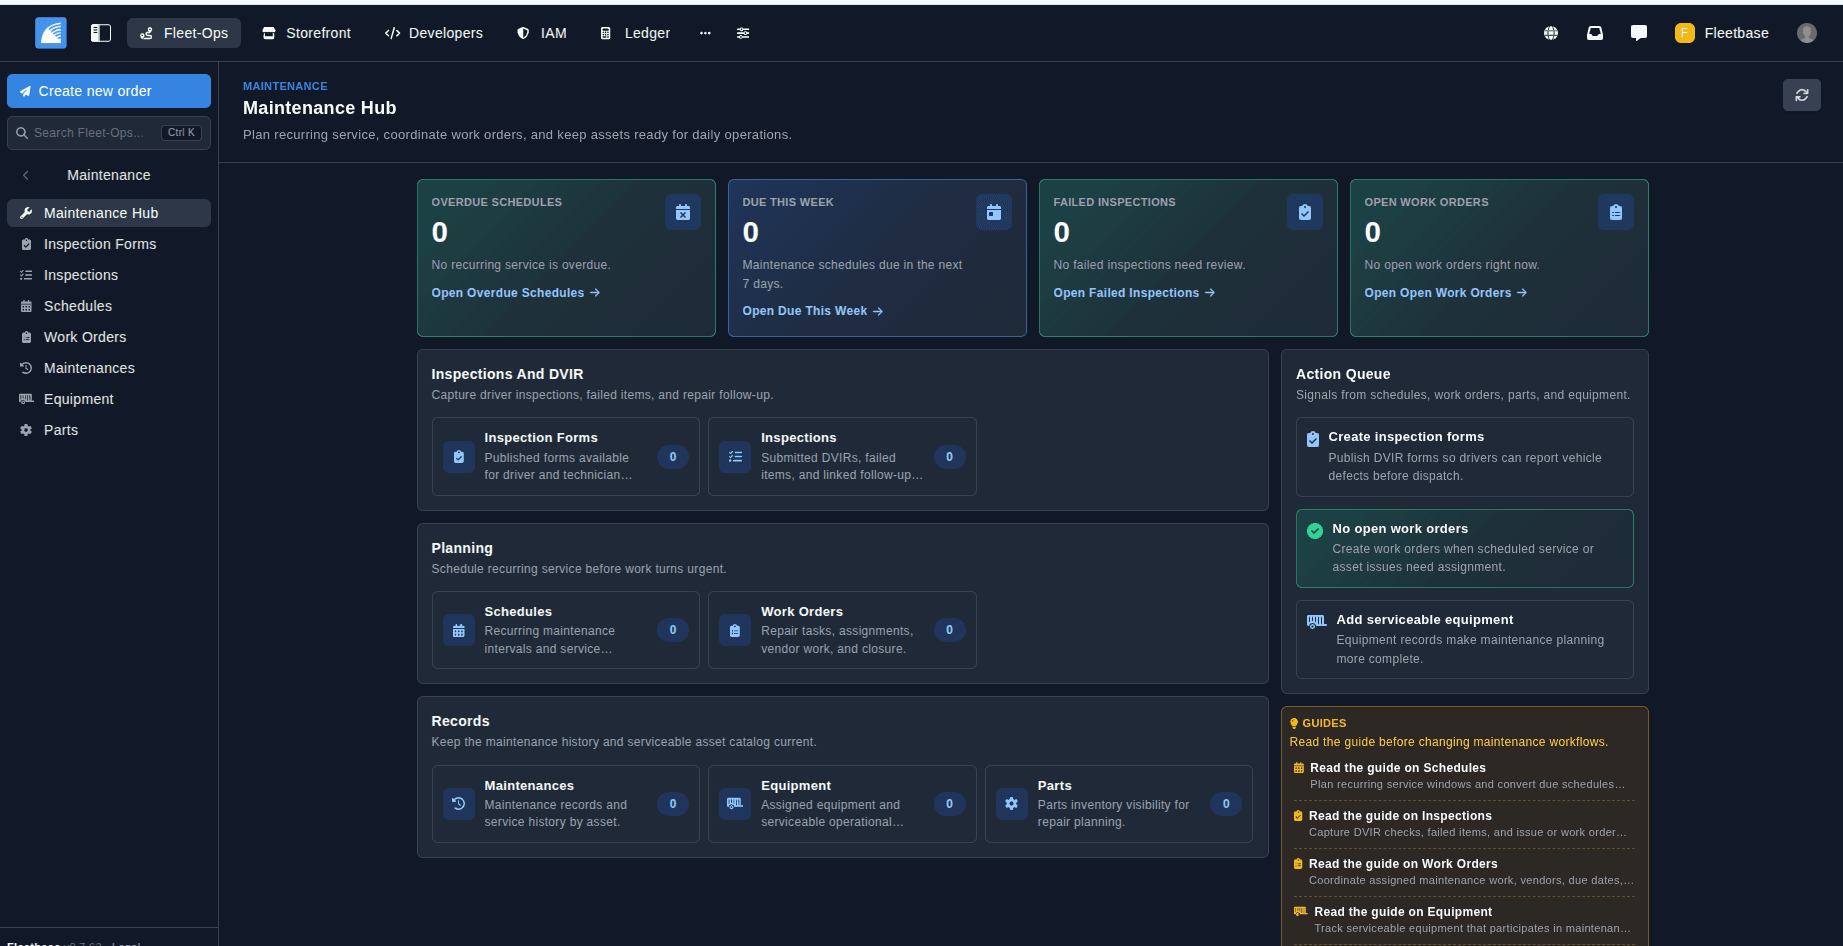The height and width of the screenshot is (946, 1843).
Task: Open Schedules in the sidebar
Action: click(109, 306)
